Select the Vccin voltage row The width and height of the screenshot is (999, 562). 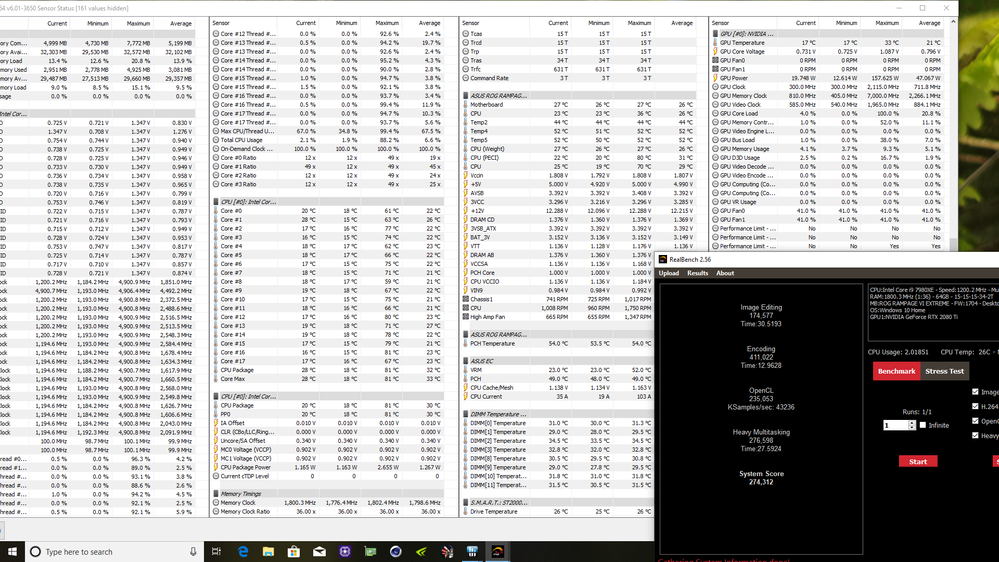click(579, 175)
